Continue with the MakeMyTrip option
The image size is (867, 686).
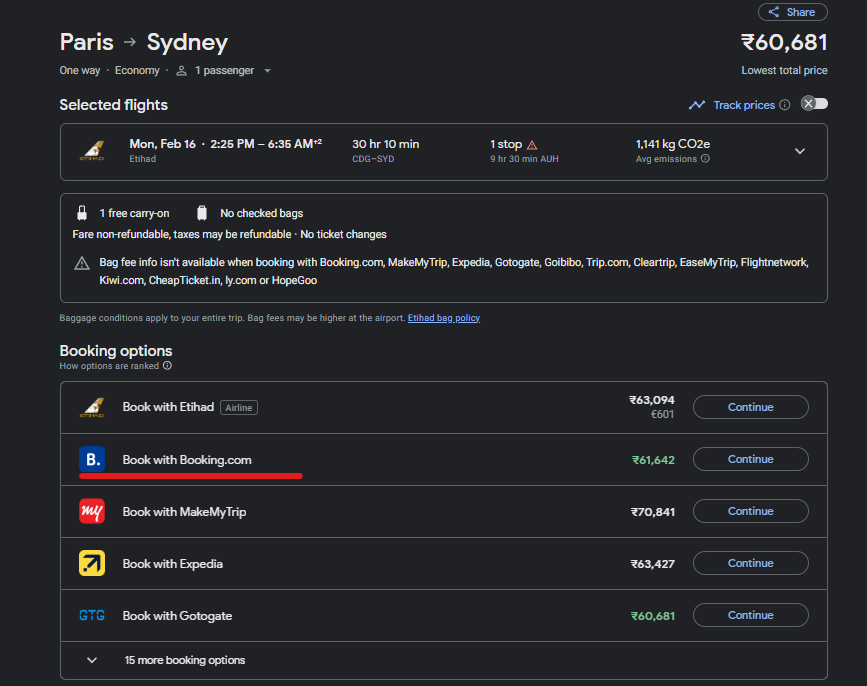click(750, 511)
